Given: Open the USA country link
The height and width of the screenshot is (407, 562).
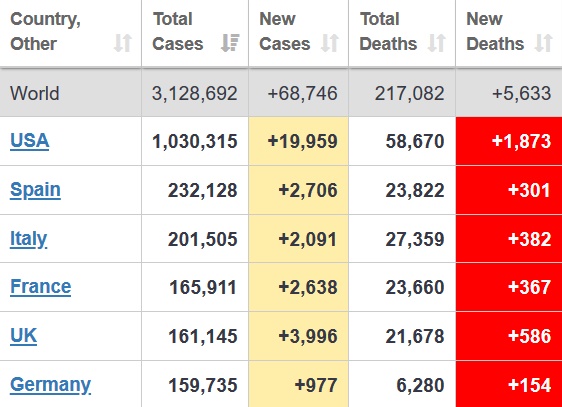Looking at the screenshot, I should 29,140.
